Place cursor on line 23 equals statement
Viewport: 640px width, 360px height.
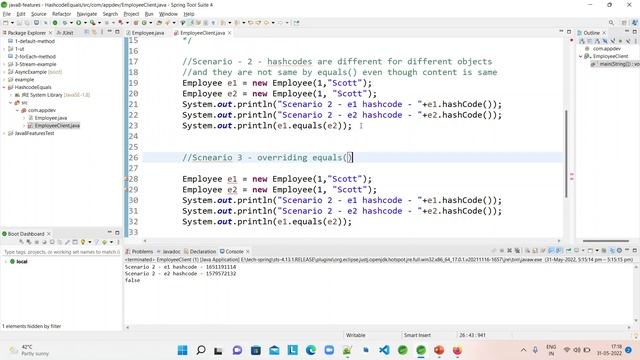click(x=267, y=126)
